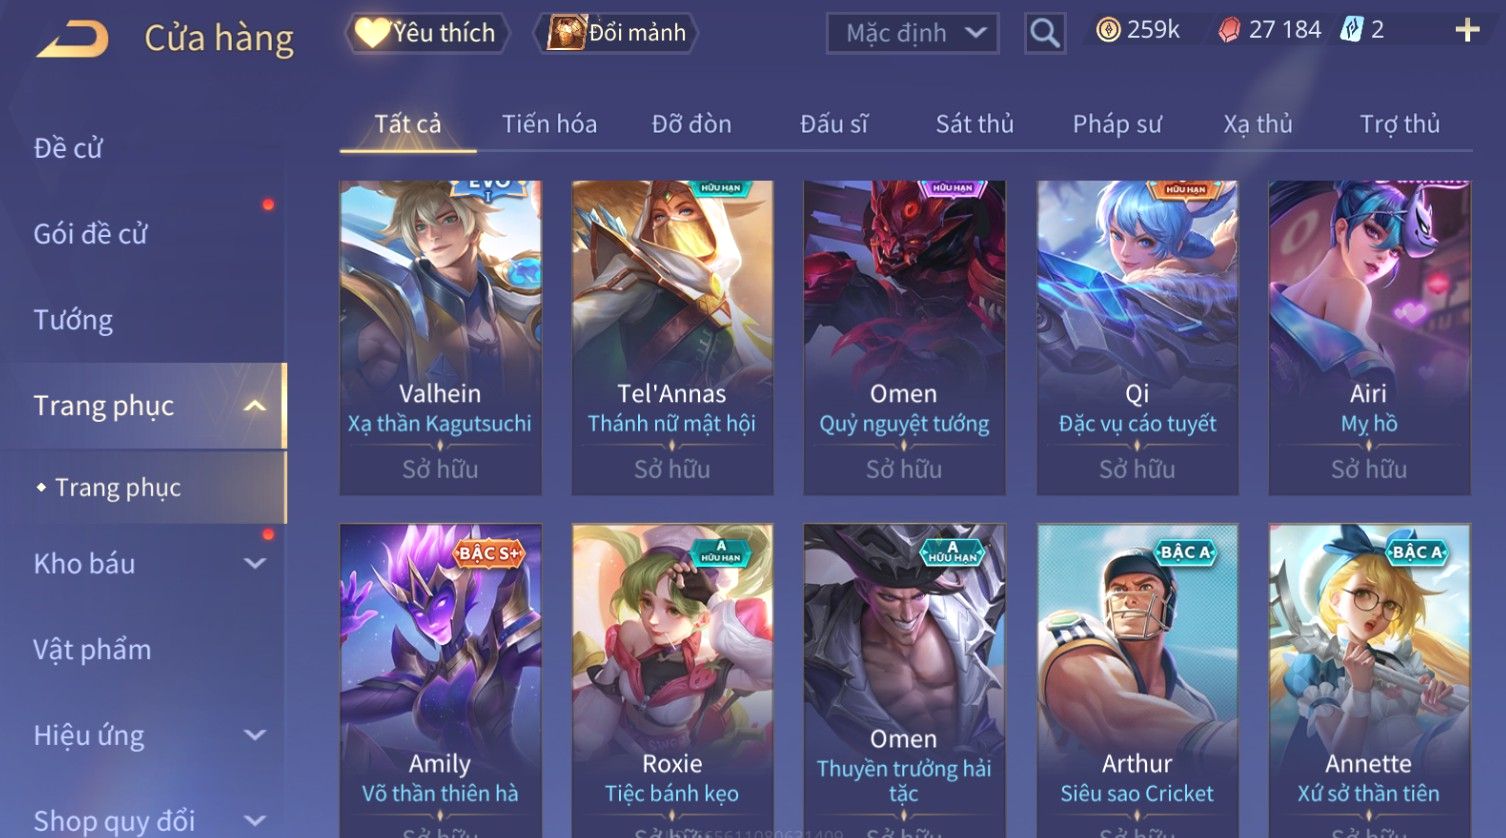Tap the heart Yêu thích icon
Viewport: 1506px width, 838px height.
coord(372,33)
